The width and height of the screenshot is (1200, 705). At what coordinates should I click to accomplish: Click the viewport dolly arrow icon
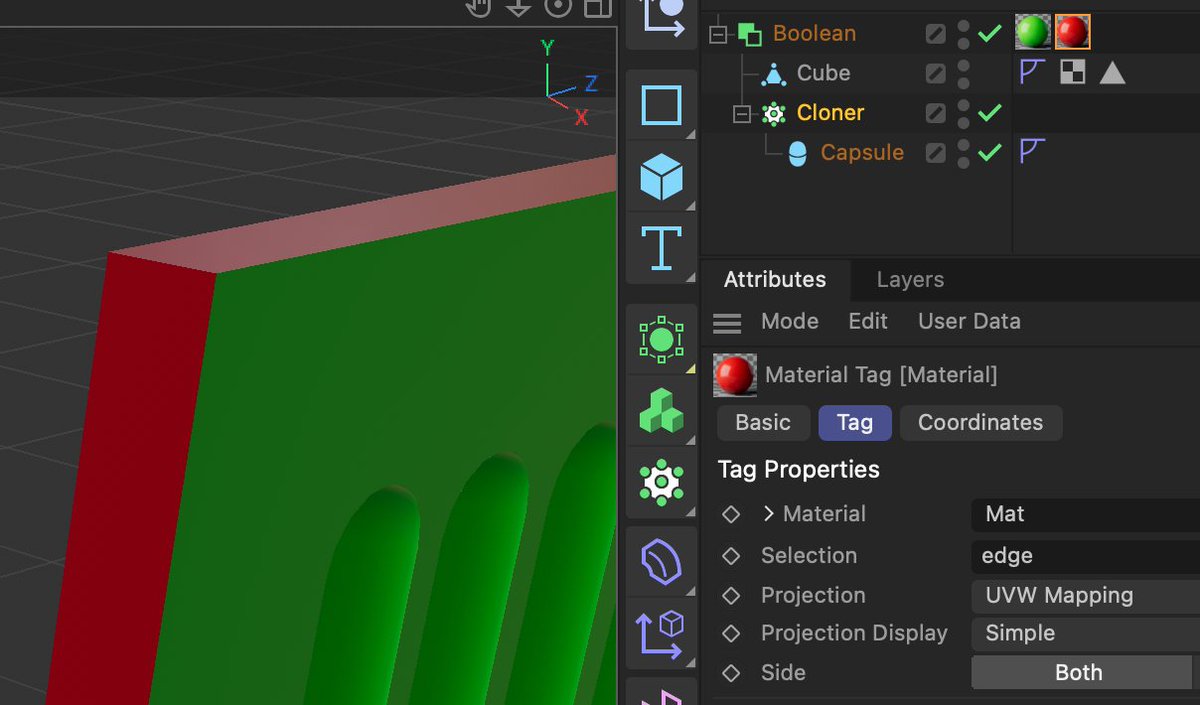click(x=518, y=8)
